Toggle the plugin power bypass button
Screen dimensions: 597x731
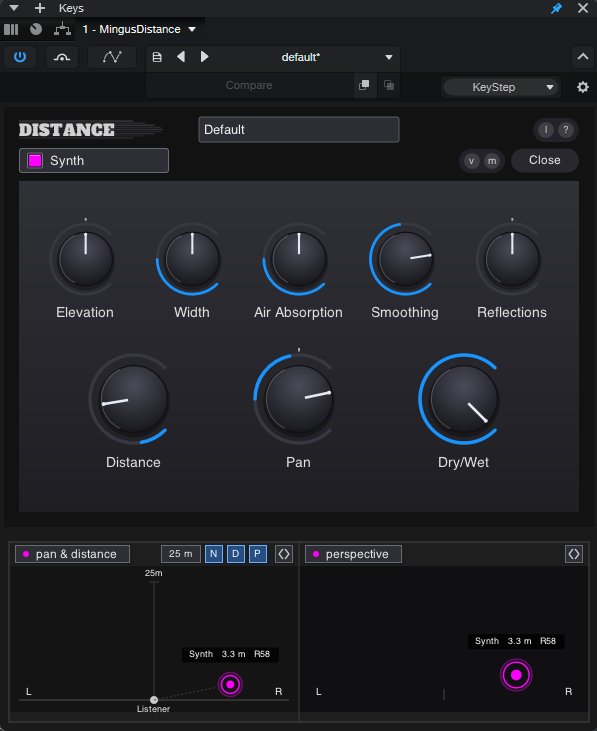[20, 57]
